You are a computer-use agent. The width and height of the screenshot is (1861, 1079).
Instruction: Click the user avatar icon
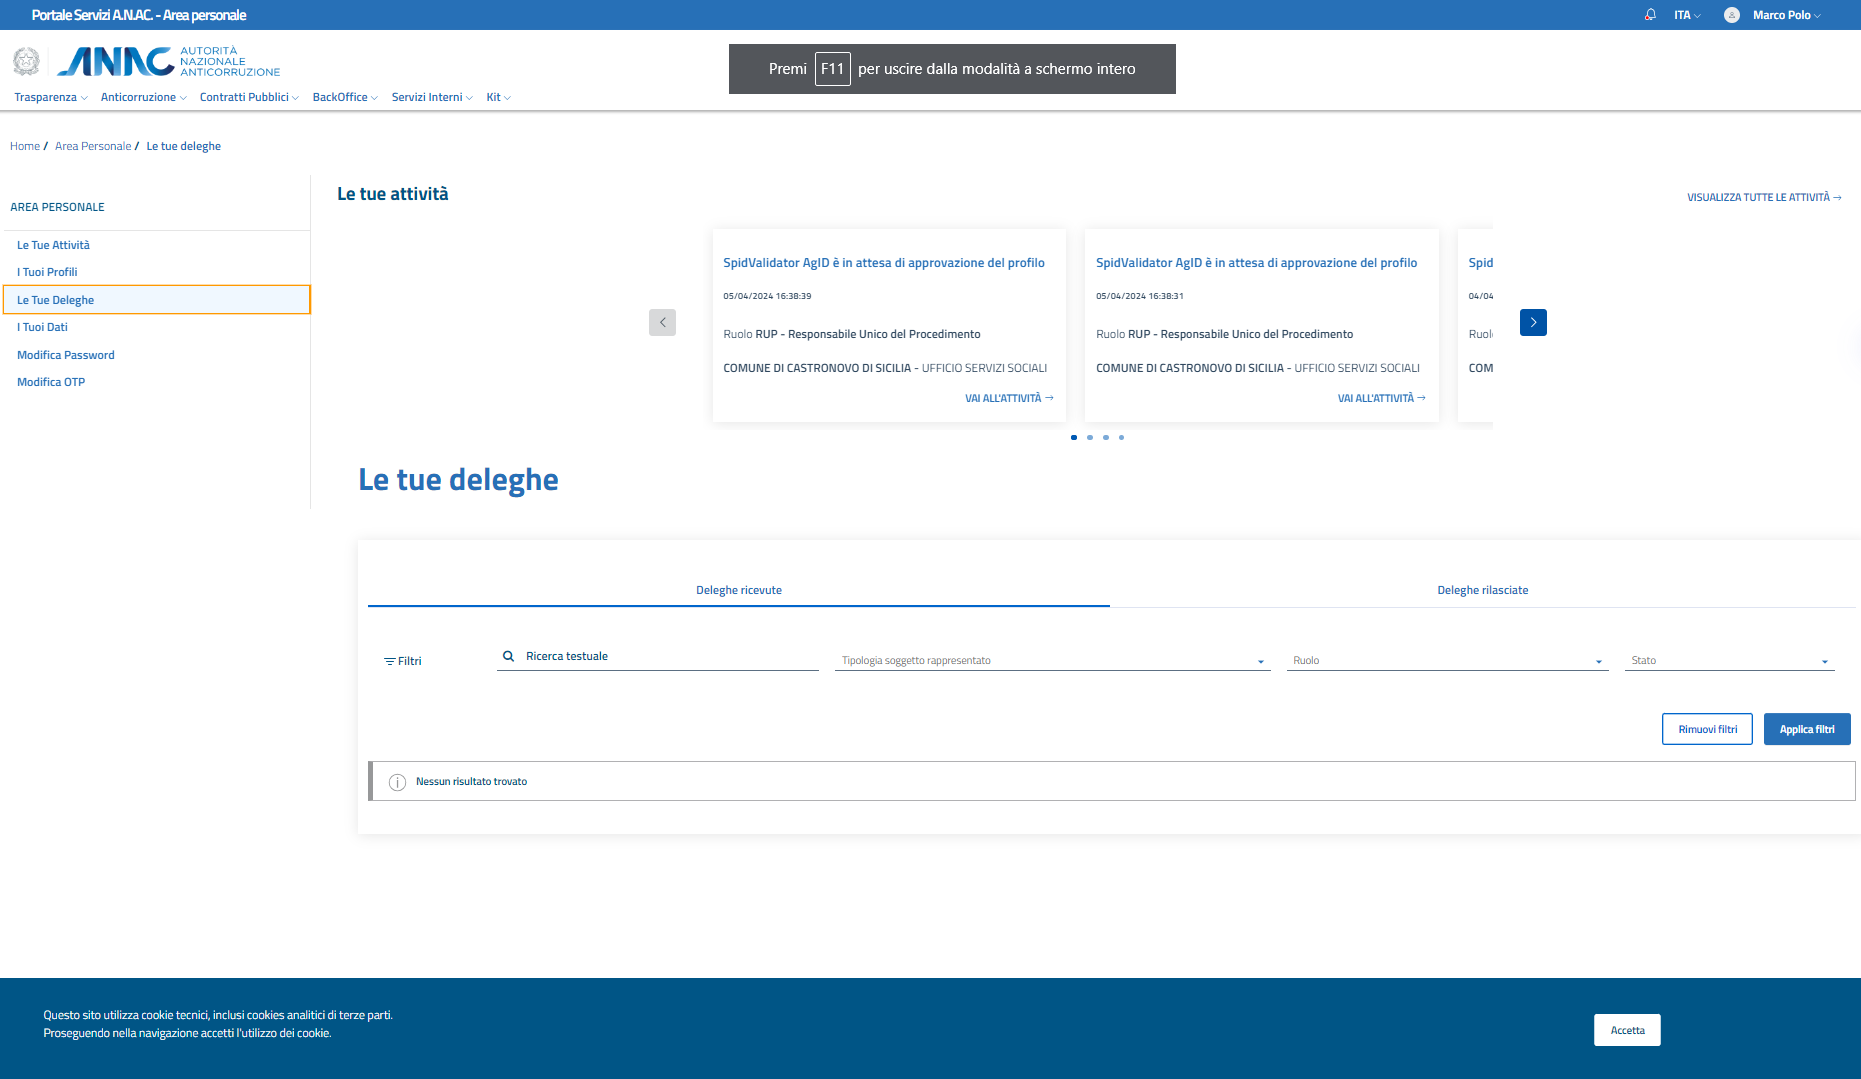1732,15
